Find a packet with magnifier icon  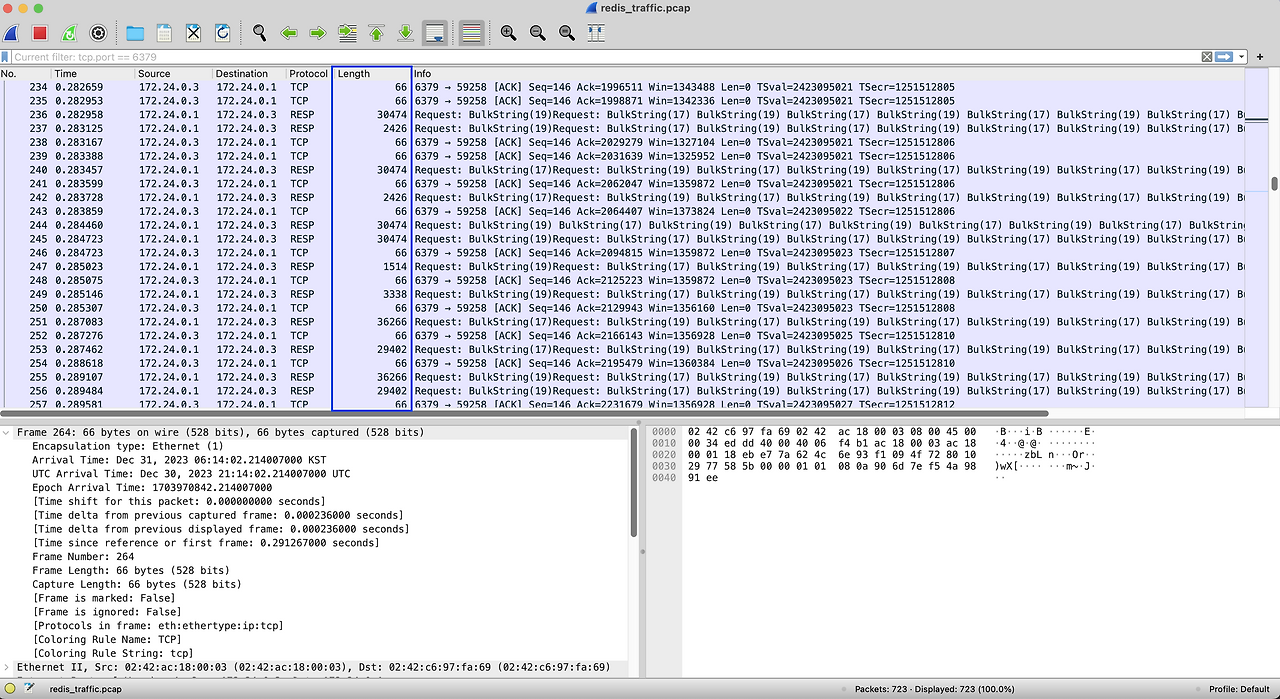point(259,33)
